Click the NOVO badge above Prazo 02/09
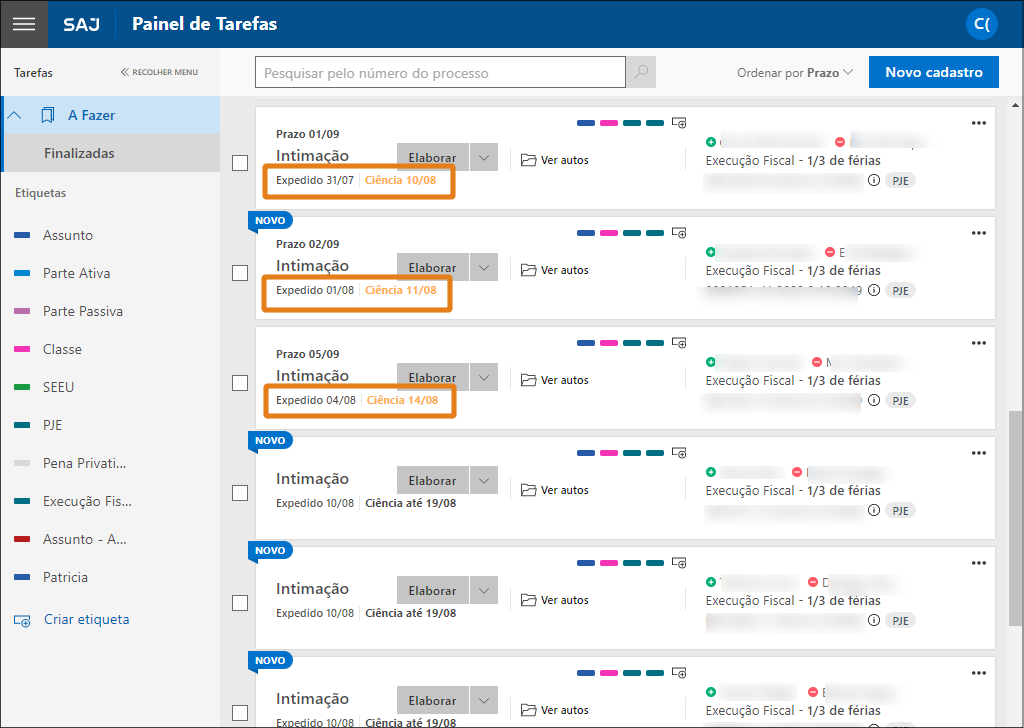This screenshot has height=728, width=1024. 270,221
